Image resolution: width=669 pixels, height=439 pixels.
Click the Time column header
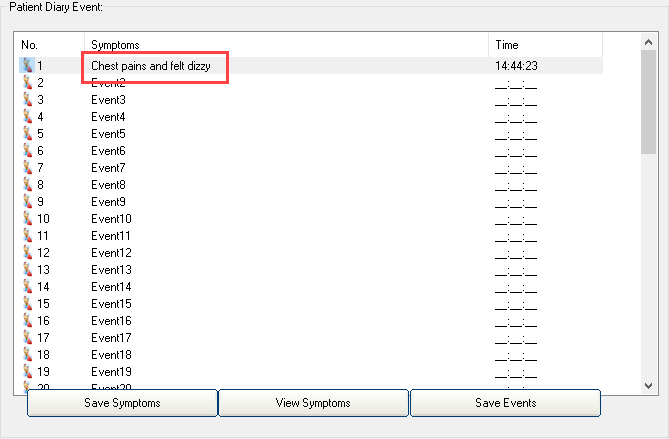tap(545, 45)
